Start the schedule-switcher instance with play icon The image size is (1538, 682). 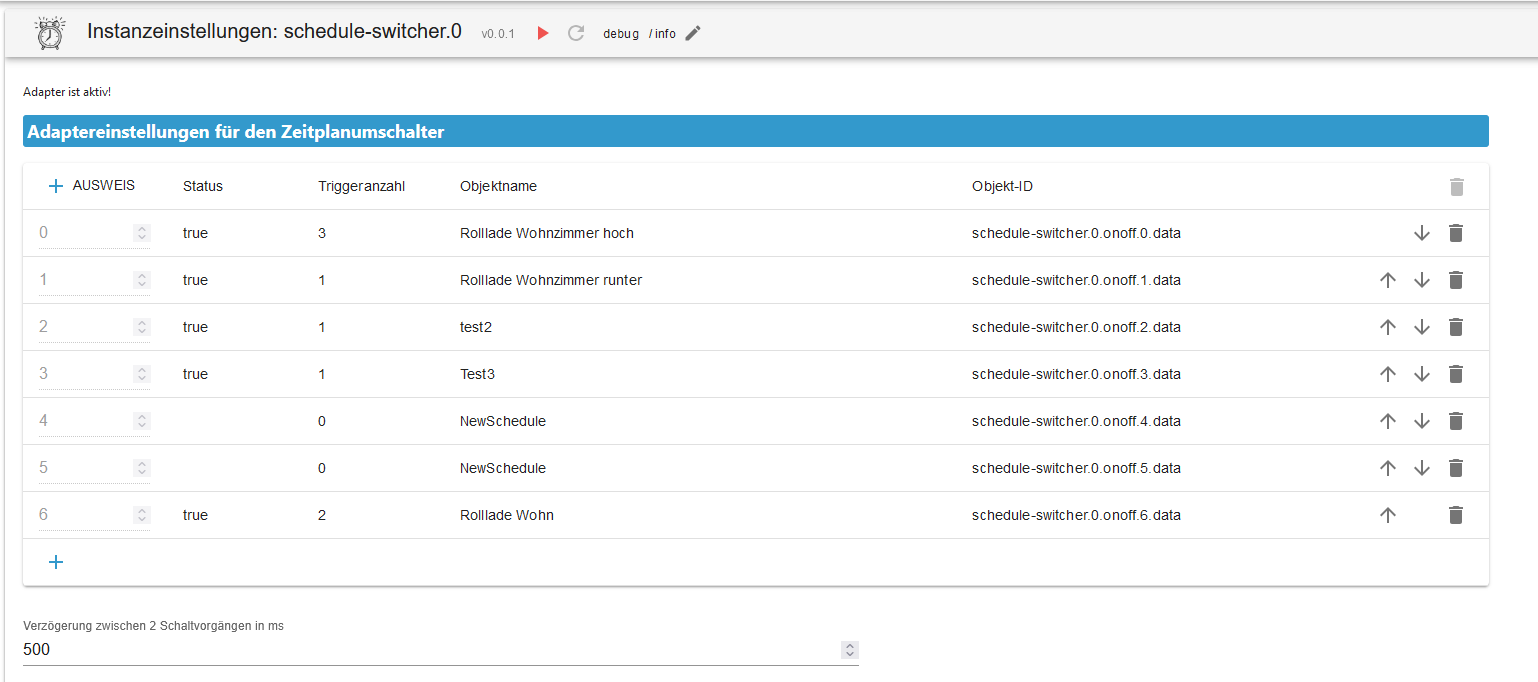[543, 33]
